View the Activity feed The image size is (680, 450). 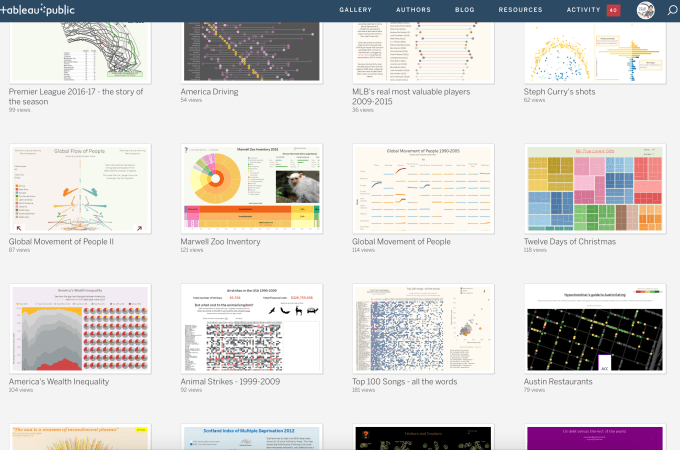tap(583, 10)
